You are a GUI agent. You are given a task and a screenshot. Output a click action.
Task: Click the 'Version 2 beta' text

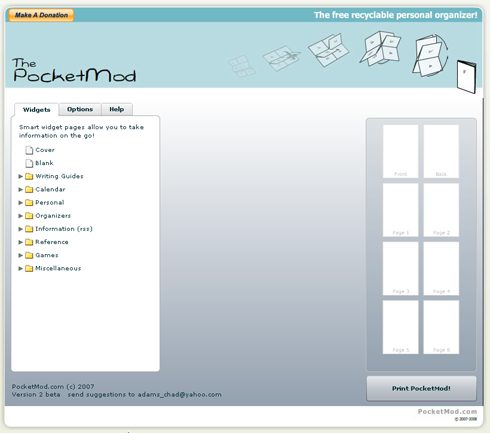[x=36, y=395]
